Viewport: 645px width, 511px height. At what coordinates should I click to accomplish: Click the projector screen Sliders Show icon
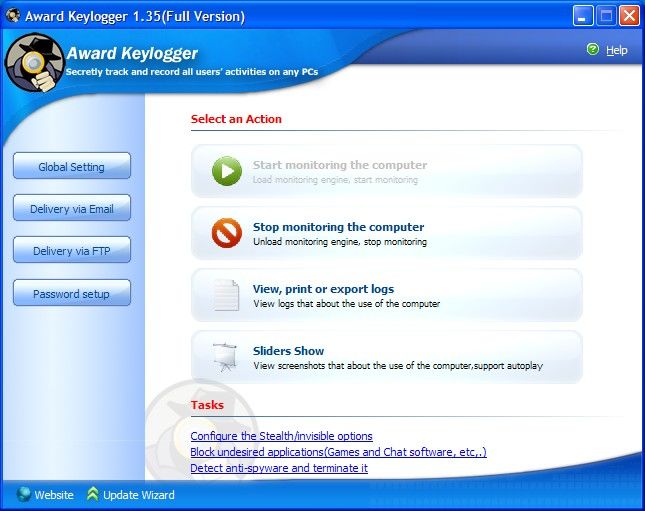coord(225,357)
